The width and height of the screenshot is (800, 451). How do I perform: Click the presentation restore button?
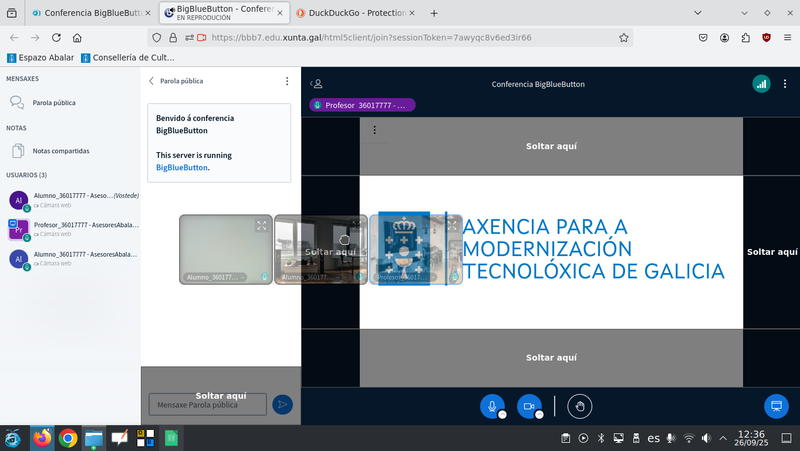pyautogui.click(x=775, y=406)
